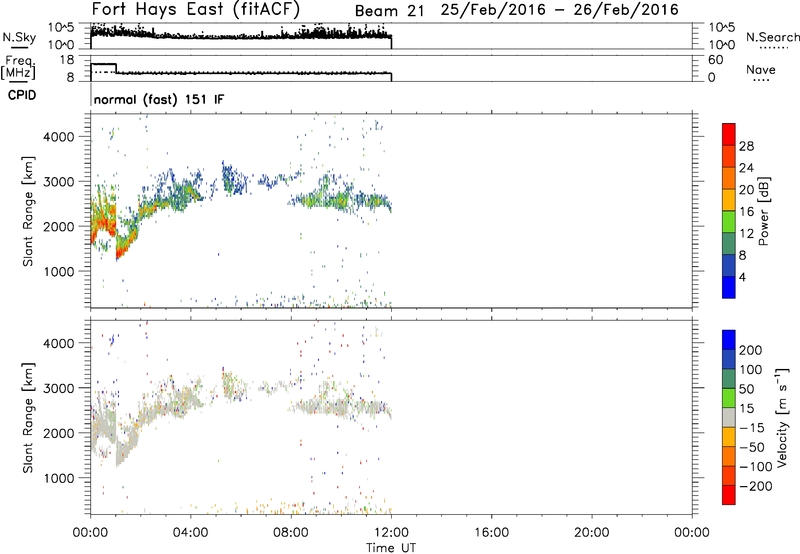Click the Velocity [m s-1] colorbar label

click(x=781, y=417)
